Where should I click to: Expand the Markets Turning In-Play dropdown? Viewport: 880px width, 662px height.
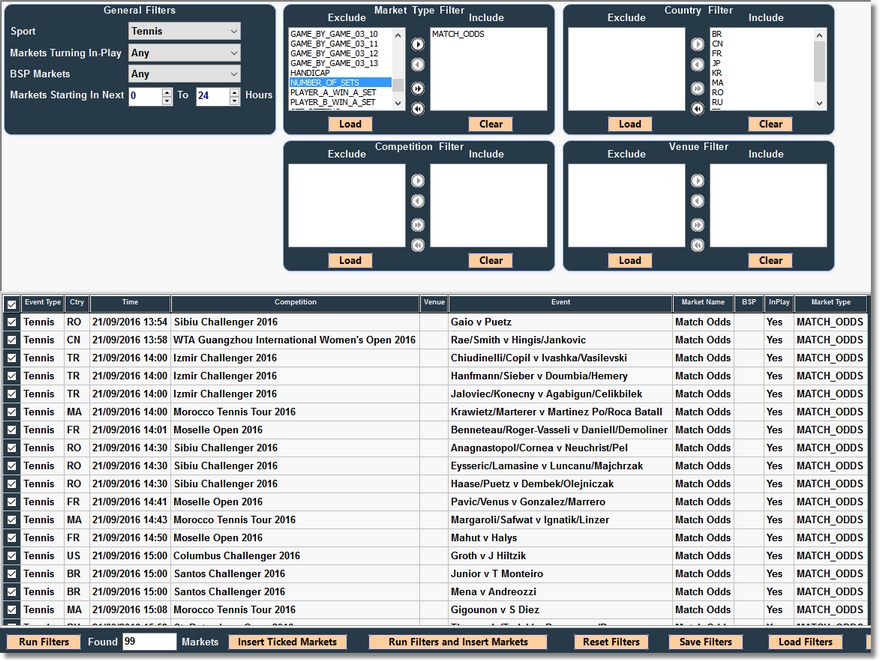pos(184,53)
